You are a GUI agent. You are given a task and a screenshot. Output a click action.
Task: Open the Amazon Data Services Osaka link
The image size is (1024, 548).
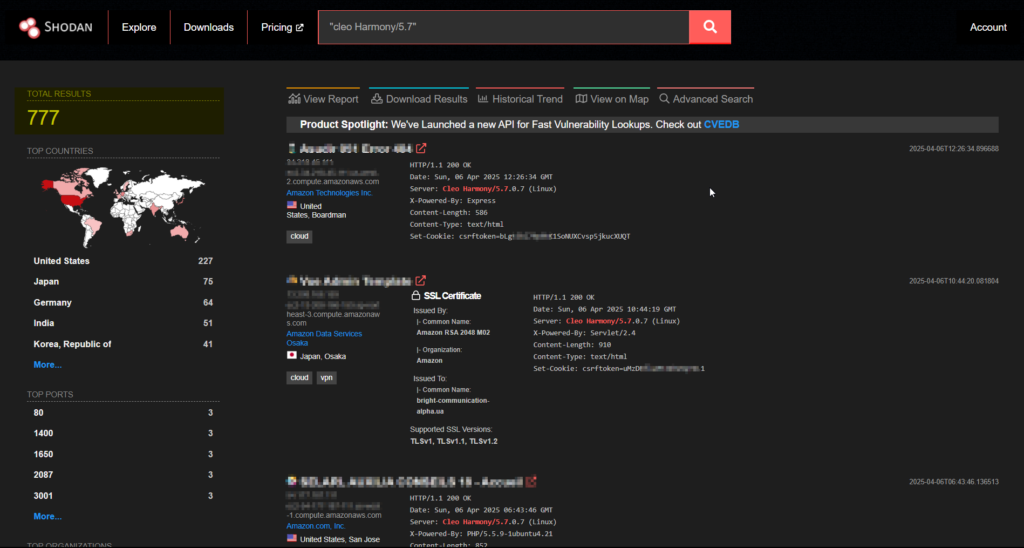point(324,338)
